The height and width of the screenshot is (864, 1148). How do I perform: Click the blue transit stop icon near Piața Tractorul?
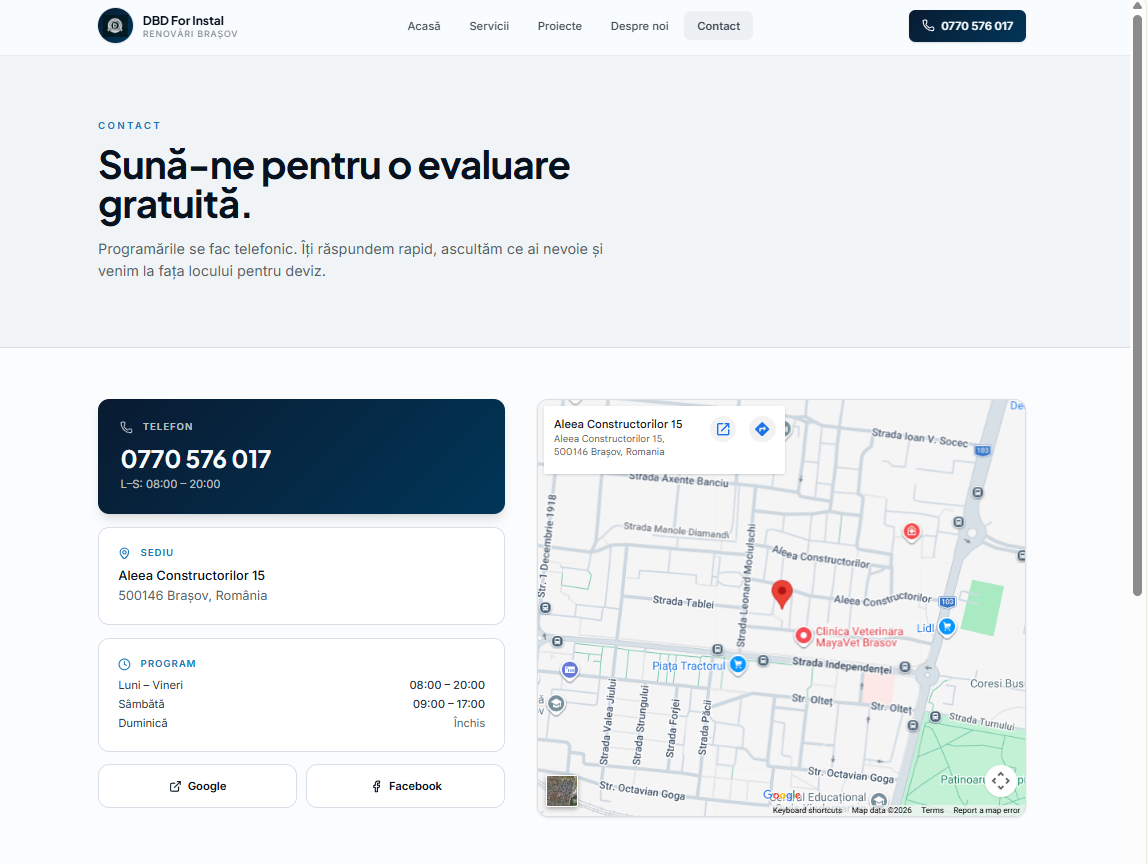[x=738, y=665]
